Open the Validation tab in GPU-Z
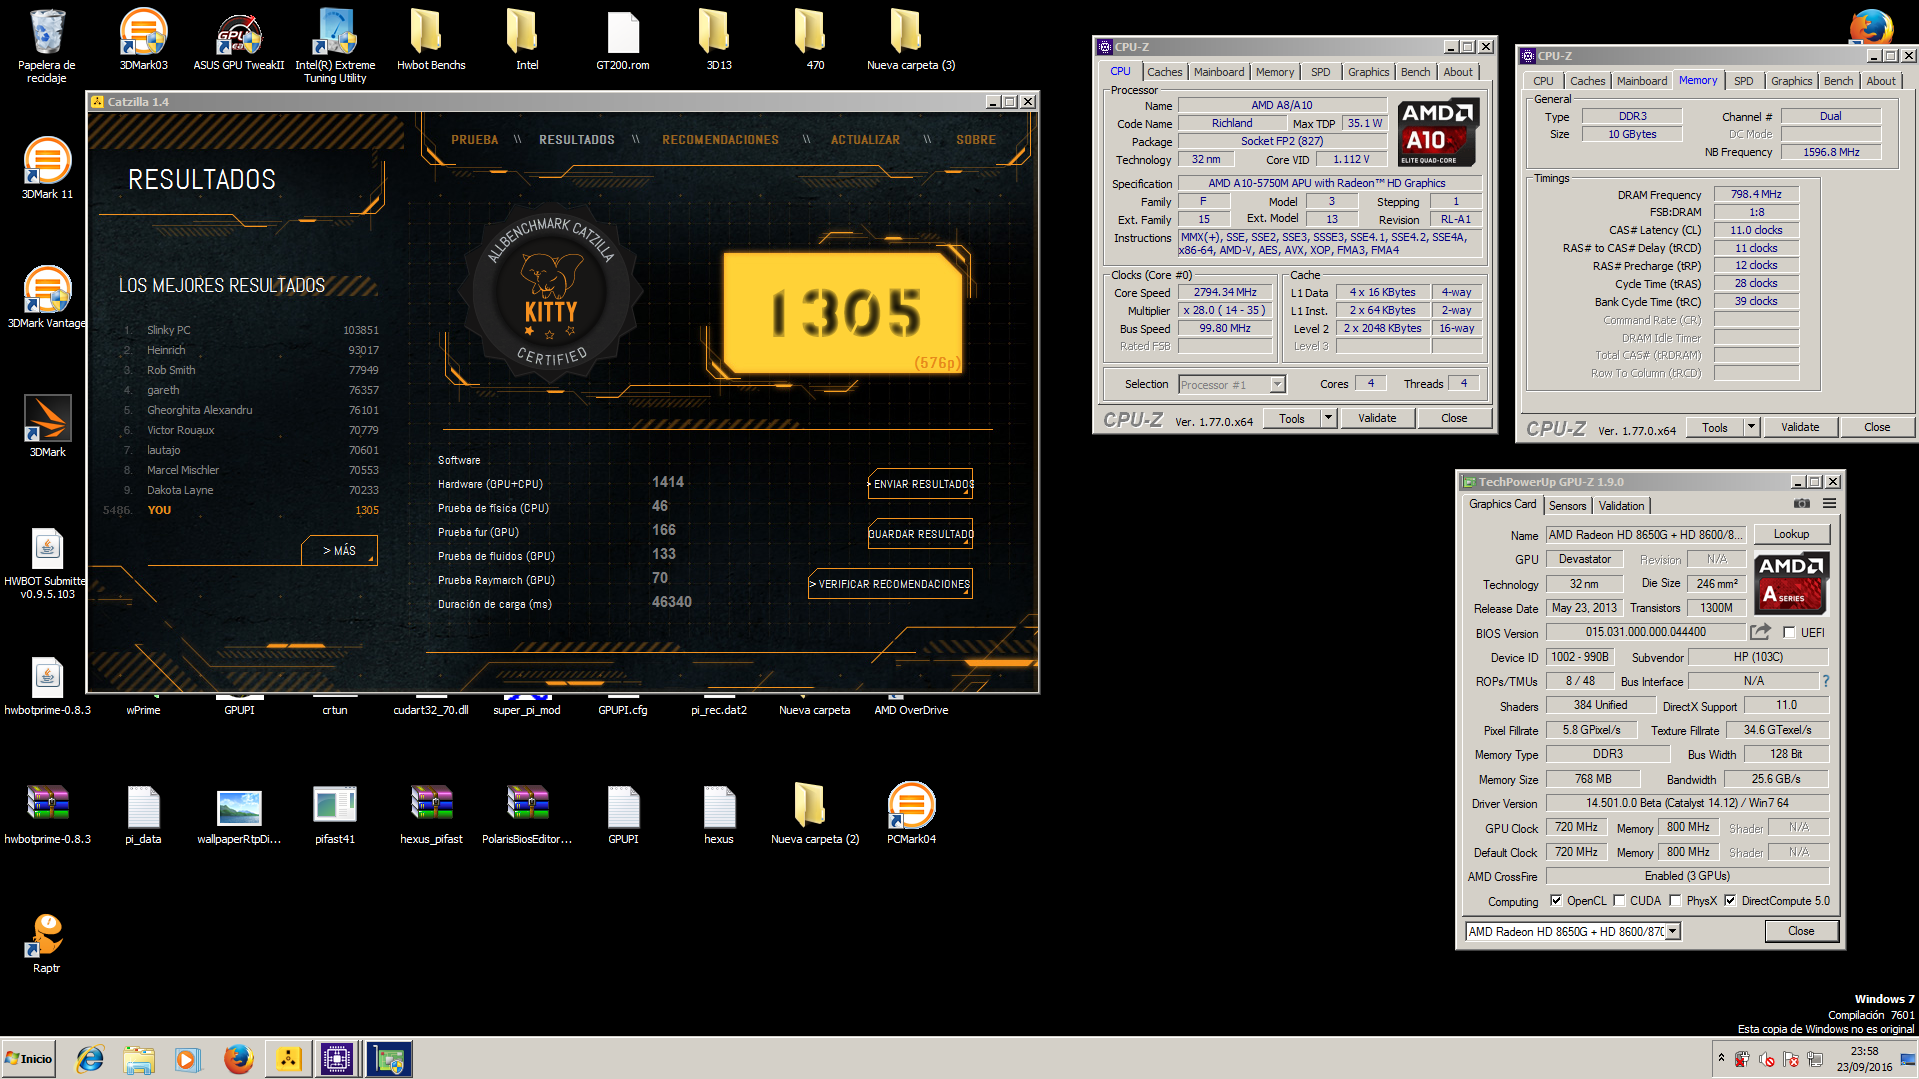Screen dimensions: 1919x1079 coord(1621,506)
